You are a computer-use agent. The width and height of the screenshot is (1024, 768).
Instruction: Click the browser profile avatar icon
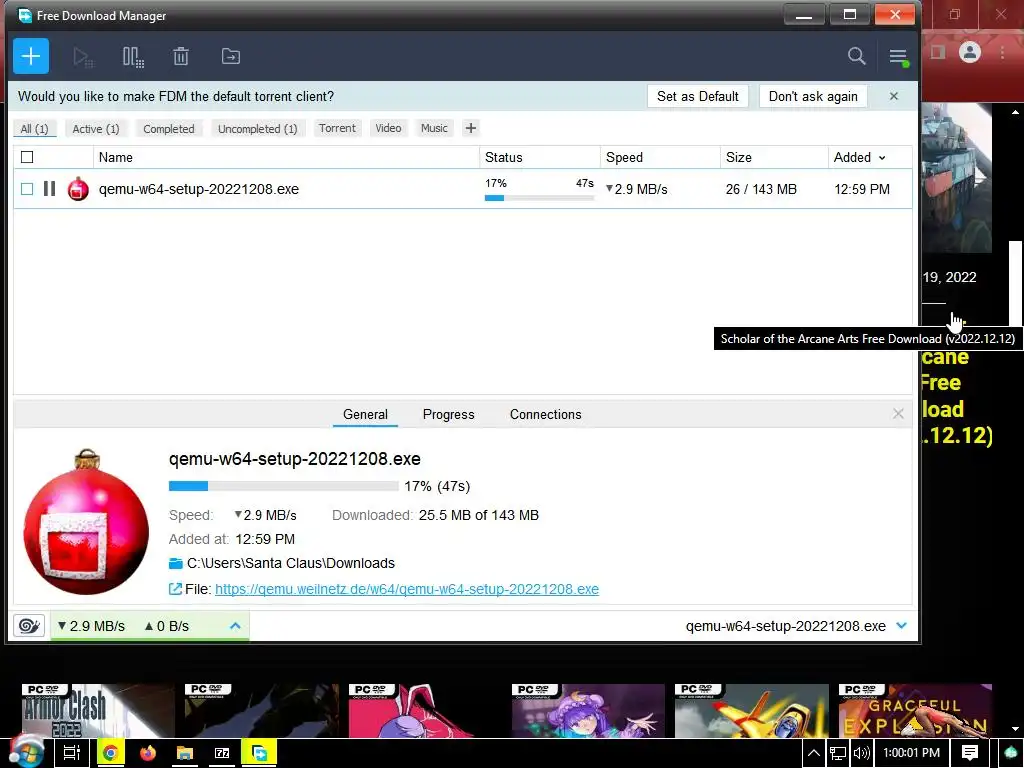[970, 52]
